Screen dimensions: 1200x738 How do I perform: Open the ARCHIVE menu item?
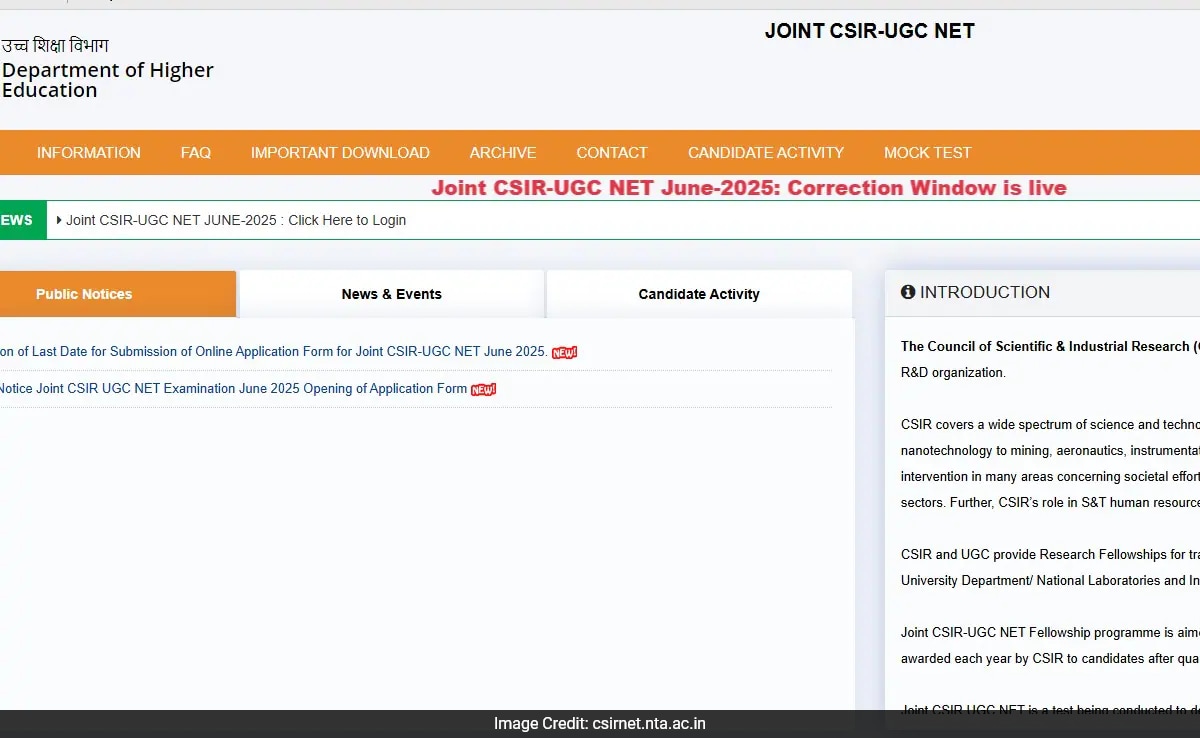pyautogui.click(x=503, y=152)
